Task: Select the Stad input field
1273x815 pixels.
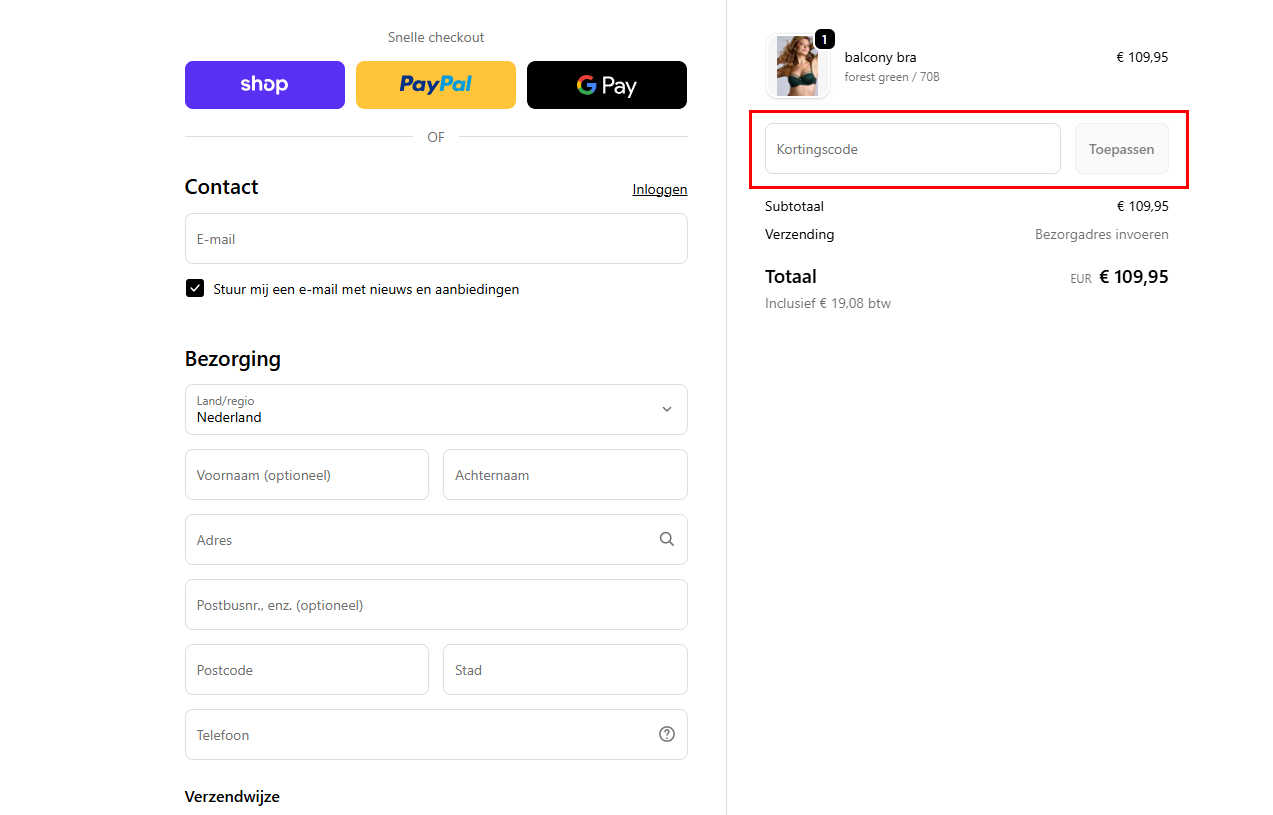Action: tap(564, 670)
